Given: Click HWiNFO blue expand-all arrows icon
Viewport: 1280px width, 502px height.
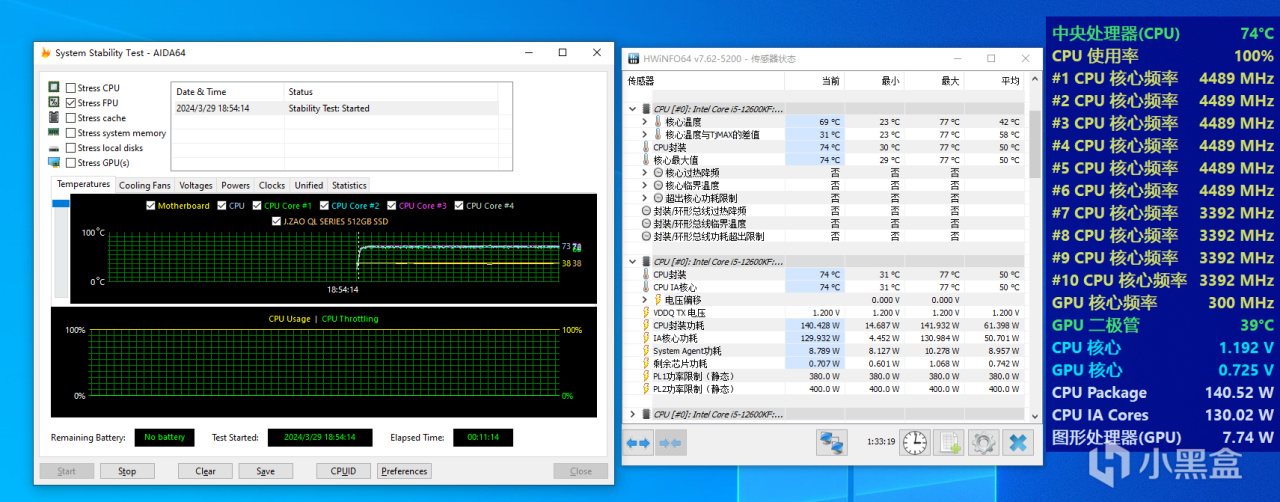Looking at the screenshot, I should 638,442.
